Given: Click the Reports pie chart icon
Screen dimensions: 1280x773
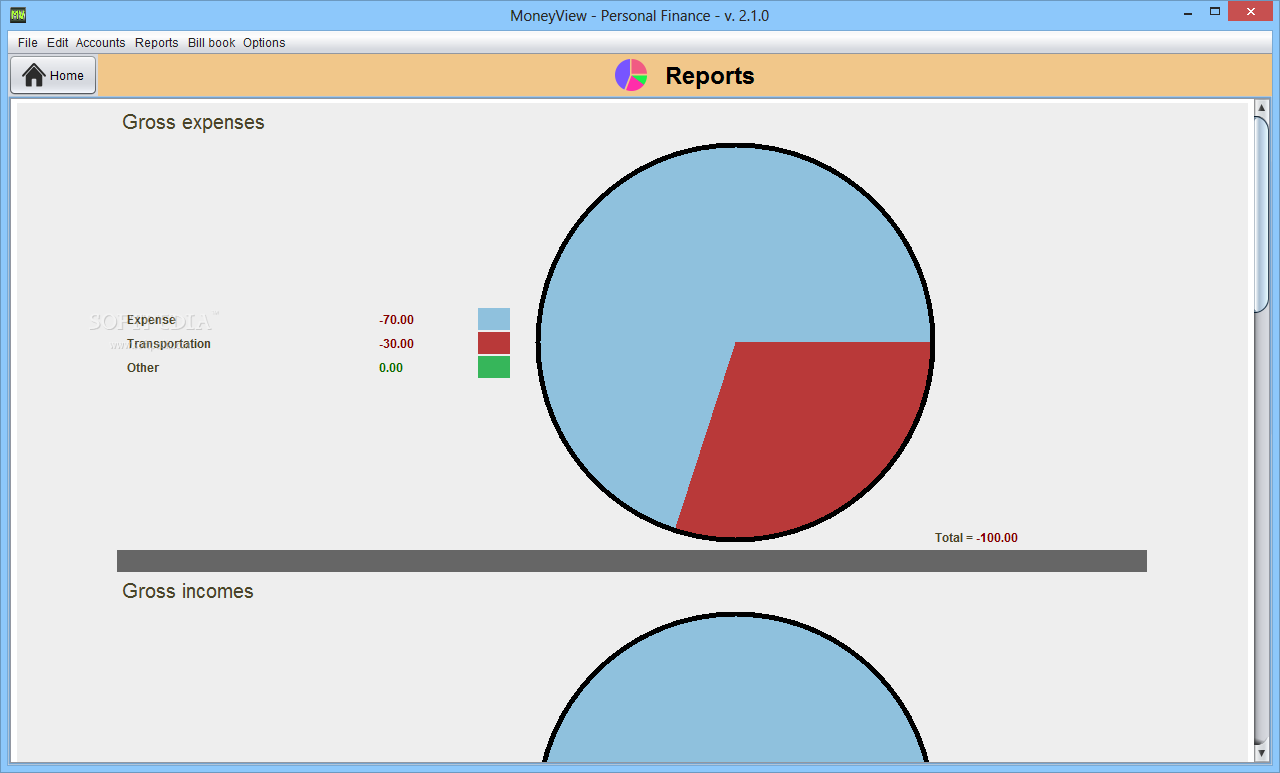Looking at the screenshot, I should tap(631, 75).
